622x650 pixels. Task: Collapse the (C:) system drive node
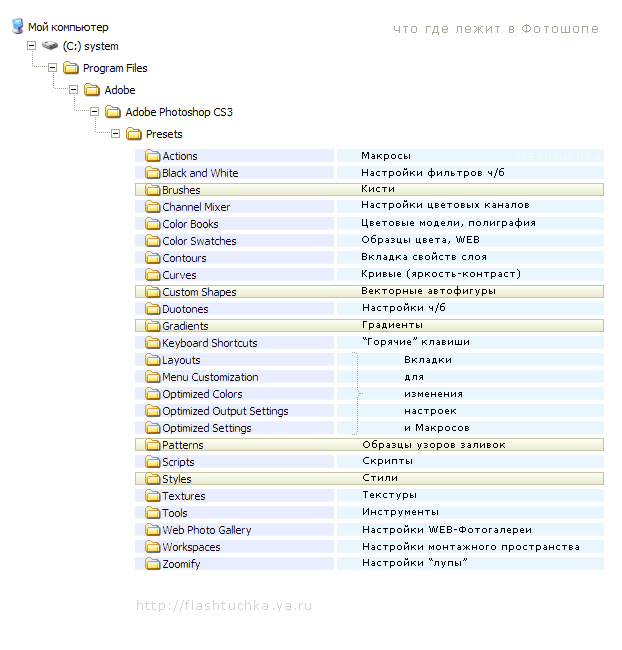(x=32, y=46)
